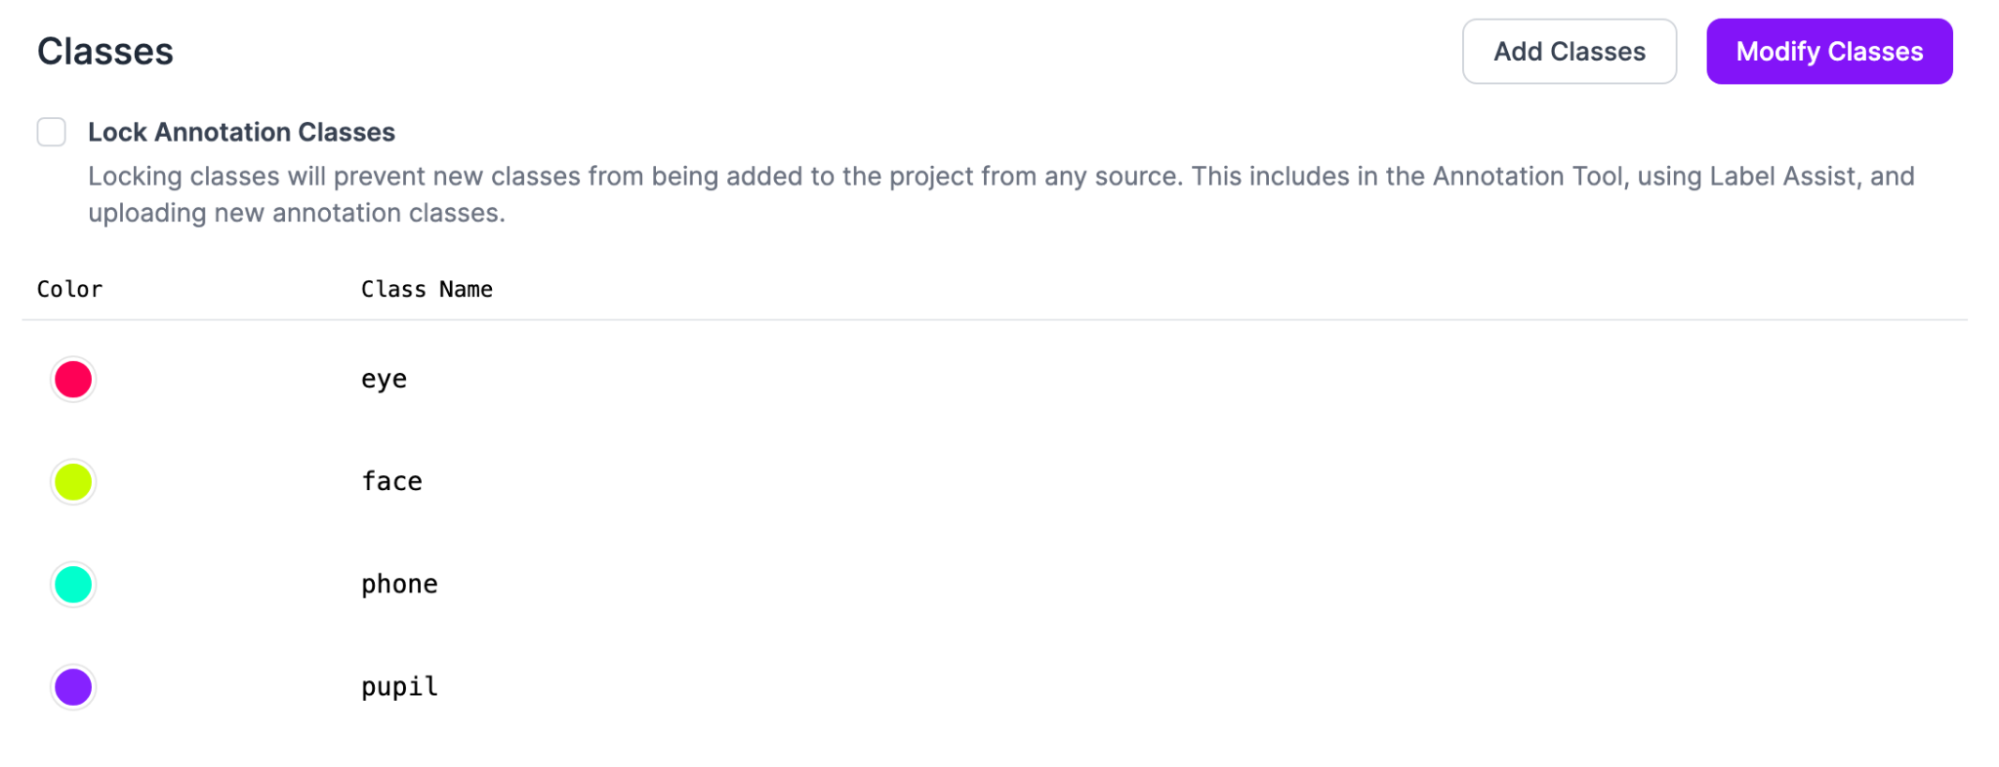Select the teal color swatch for phone
Viewport: 1999px width, 767px height.
click(73, 585)
